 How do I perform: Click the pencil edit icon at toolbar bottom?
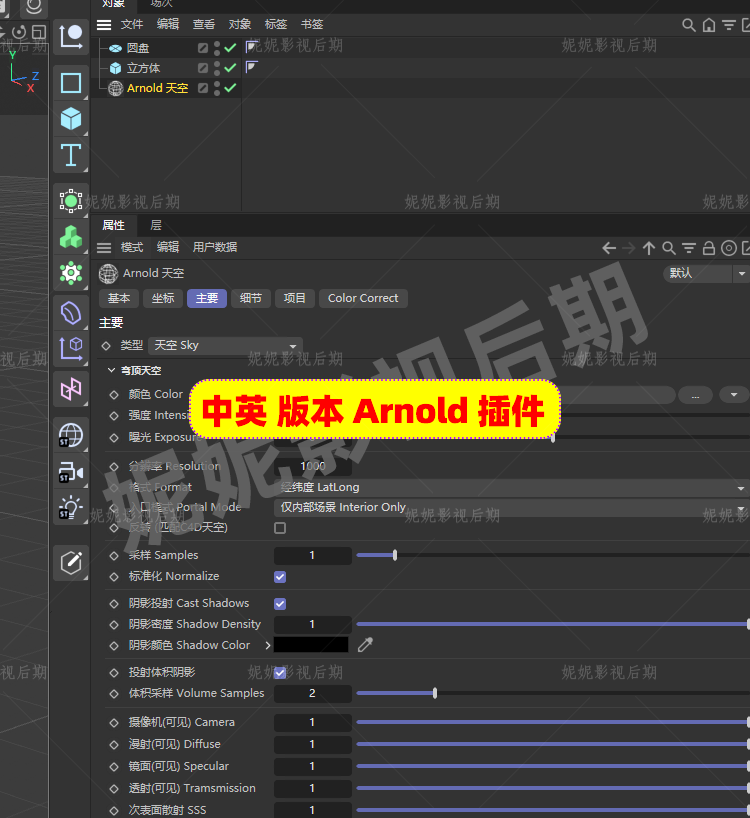(x=71, y=562)
